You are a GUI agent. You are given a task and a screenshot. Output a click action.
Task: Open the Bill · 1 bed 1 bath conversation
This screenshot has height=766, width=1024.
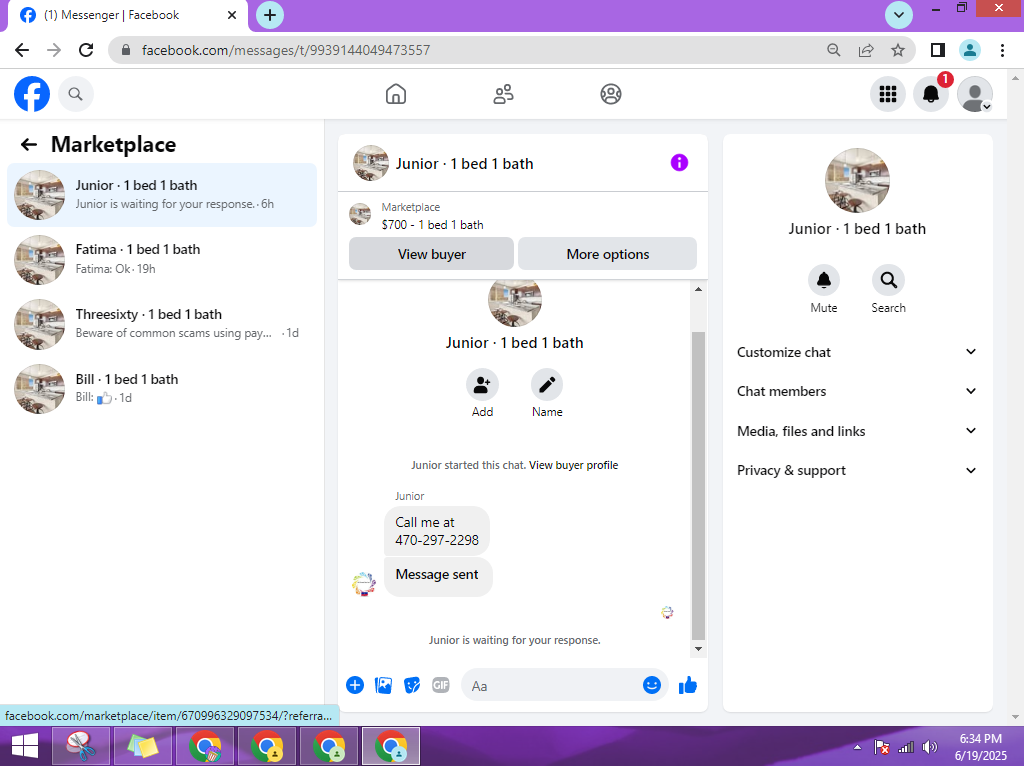coord(161,389)
